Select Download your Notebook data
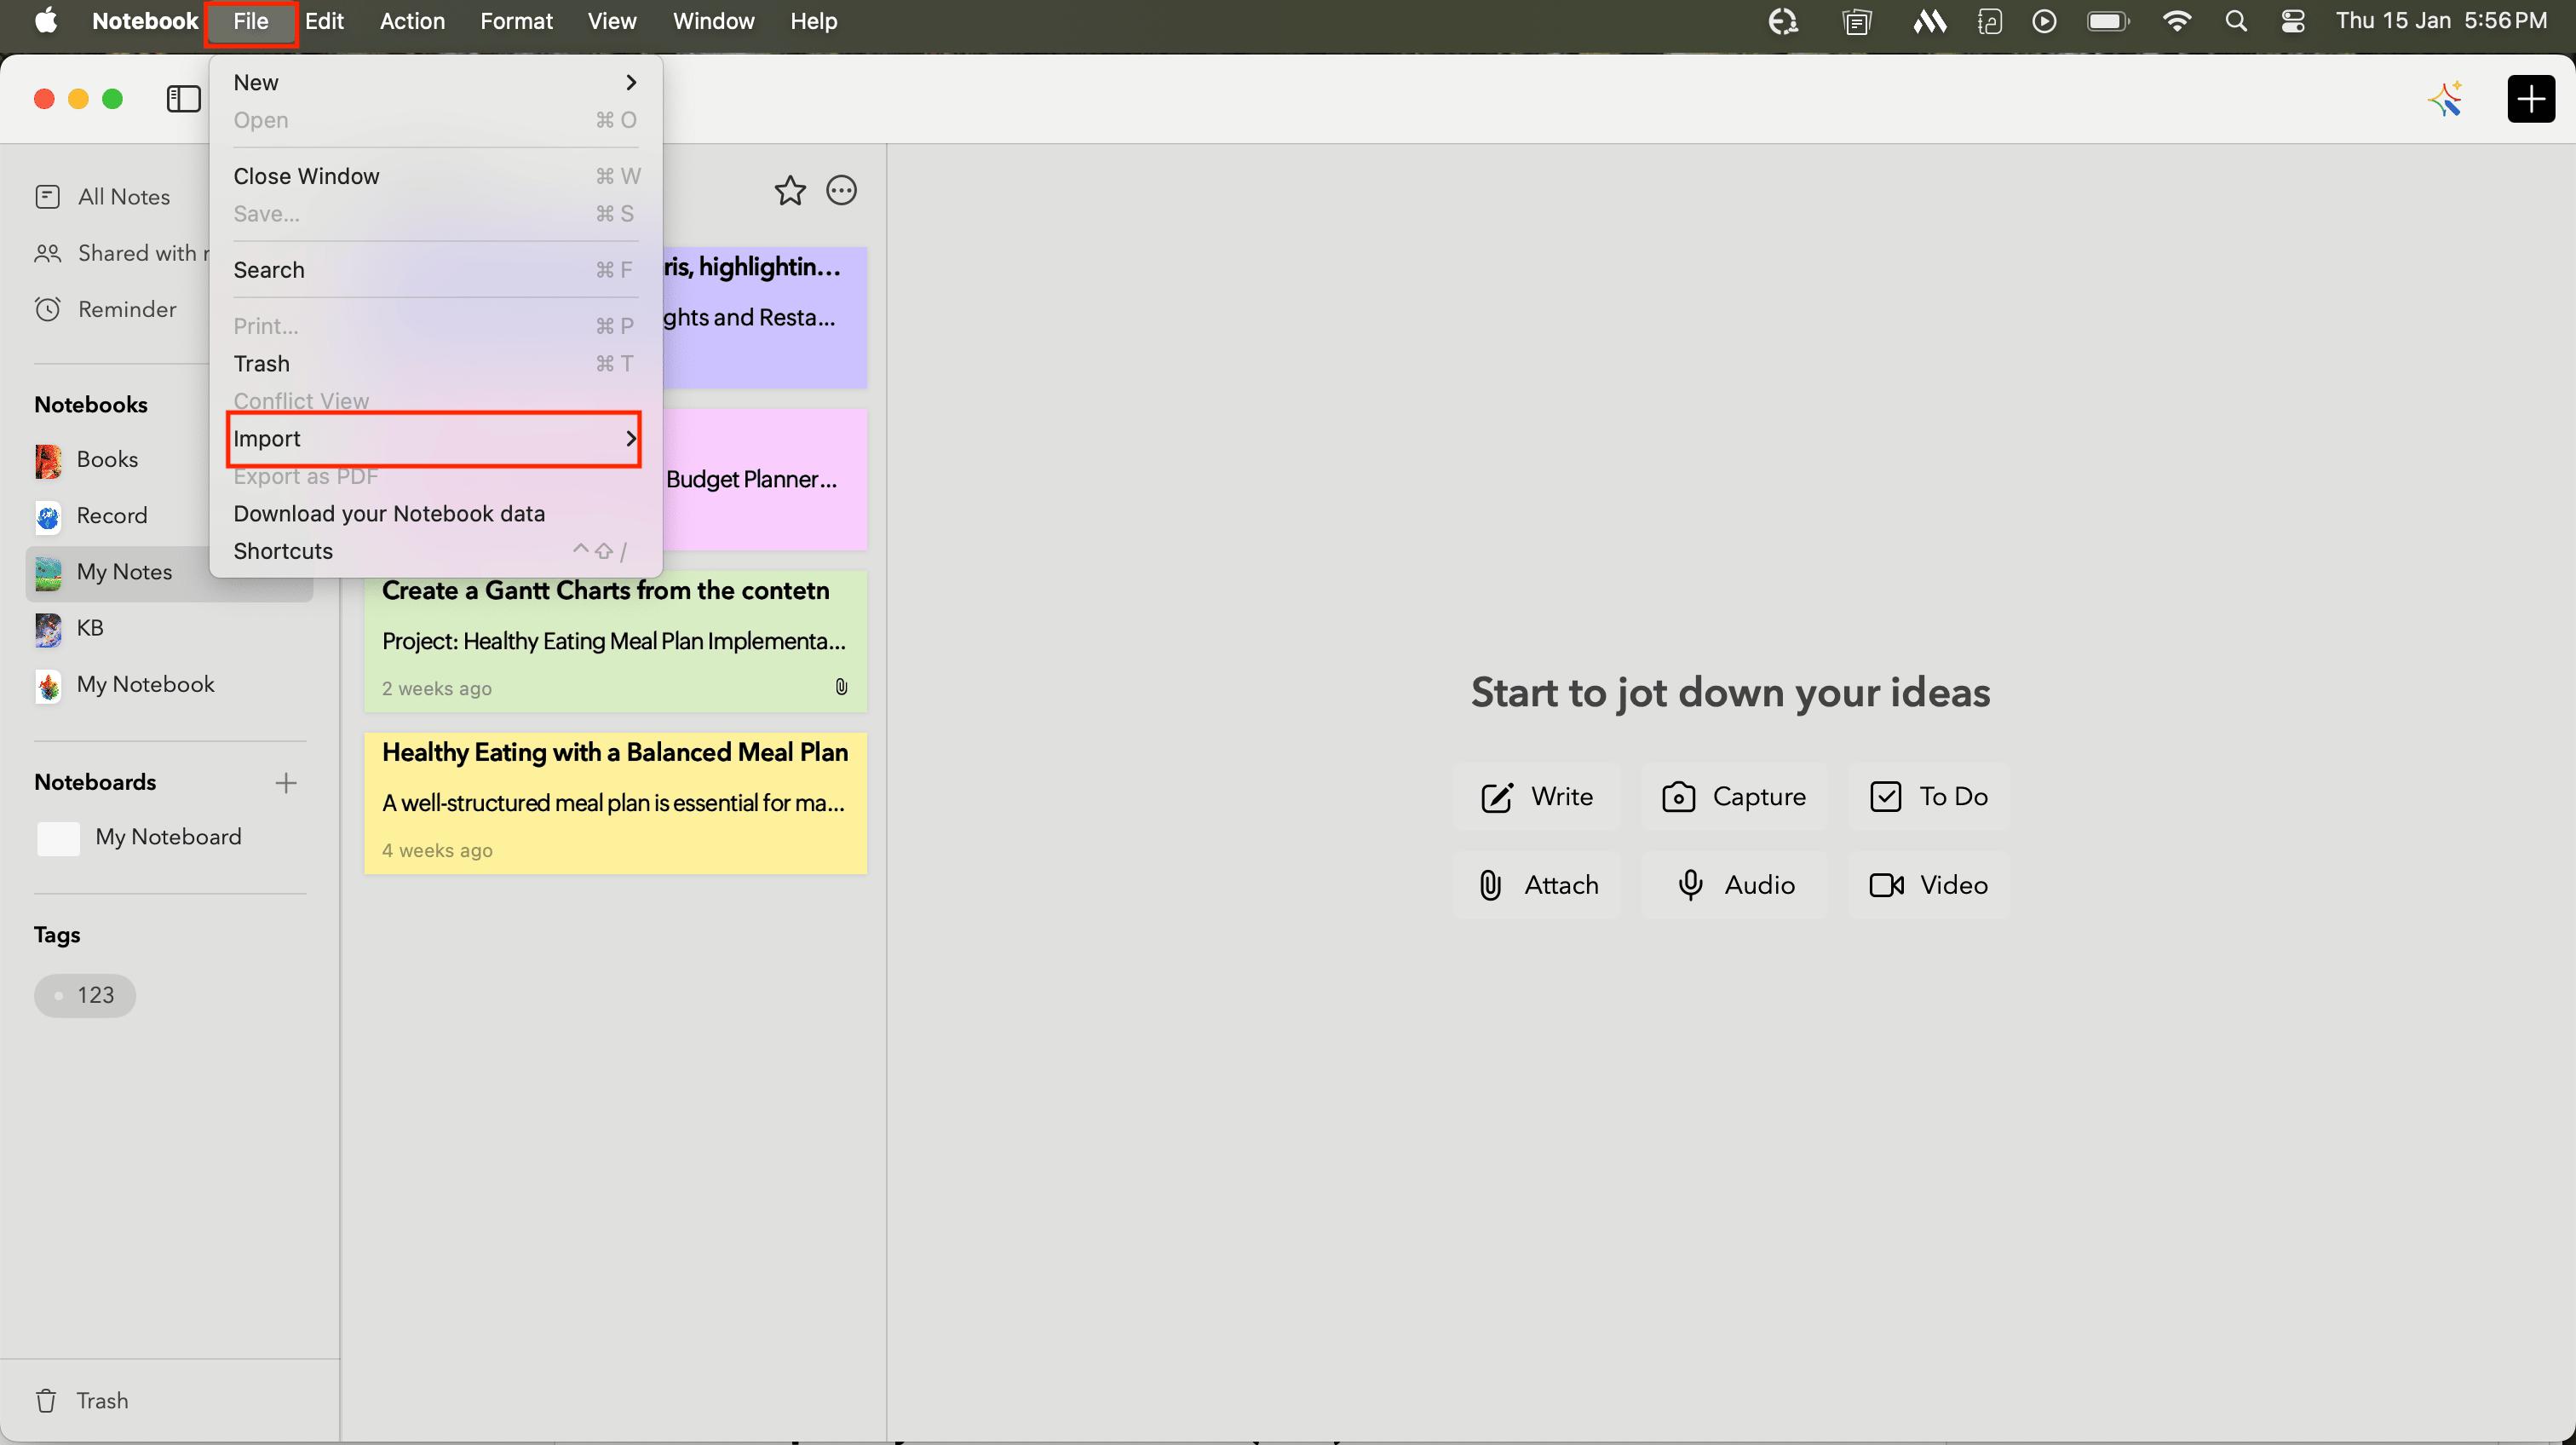This screenshot has height=1445, width=2576. coord(389,514)
